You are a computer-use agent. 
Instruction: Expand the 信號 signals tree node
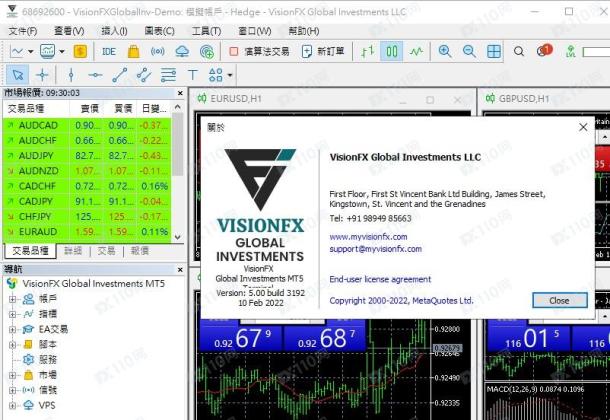click(12, 390)
